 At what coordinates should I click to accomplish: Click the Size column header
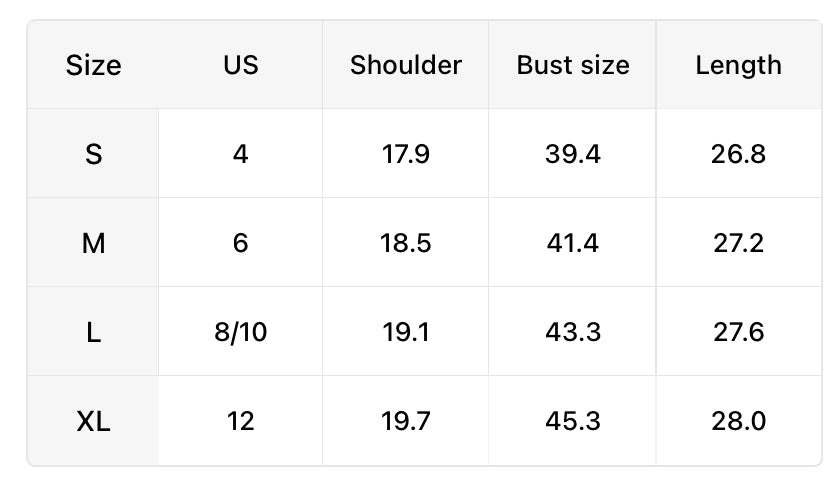(x=93, y=66)
